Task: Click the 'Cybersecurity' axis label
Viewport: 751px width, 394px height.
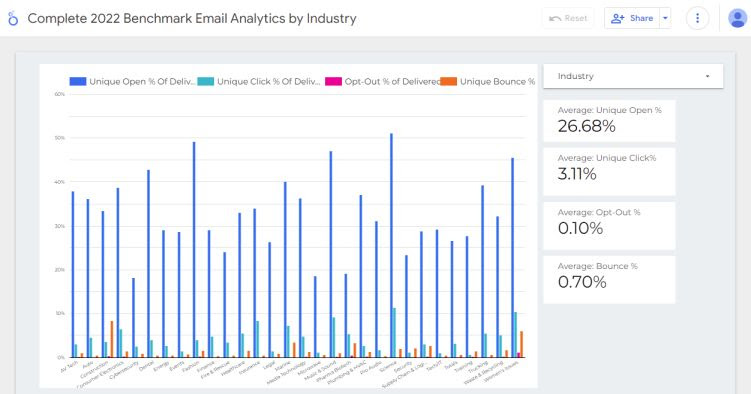Action: [124, 370]
